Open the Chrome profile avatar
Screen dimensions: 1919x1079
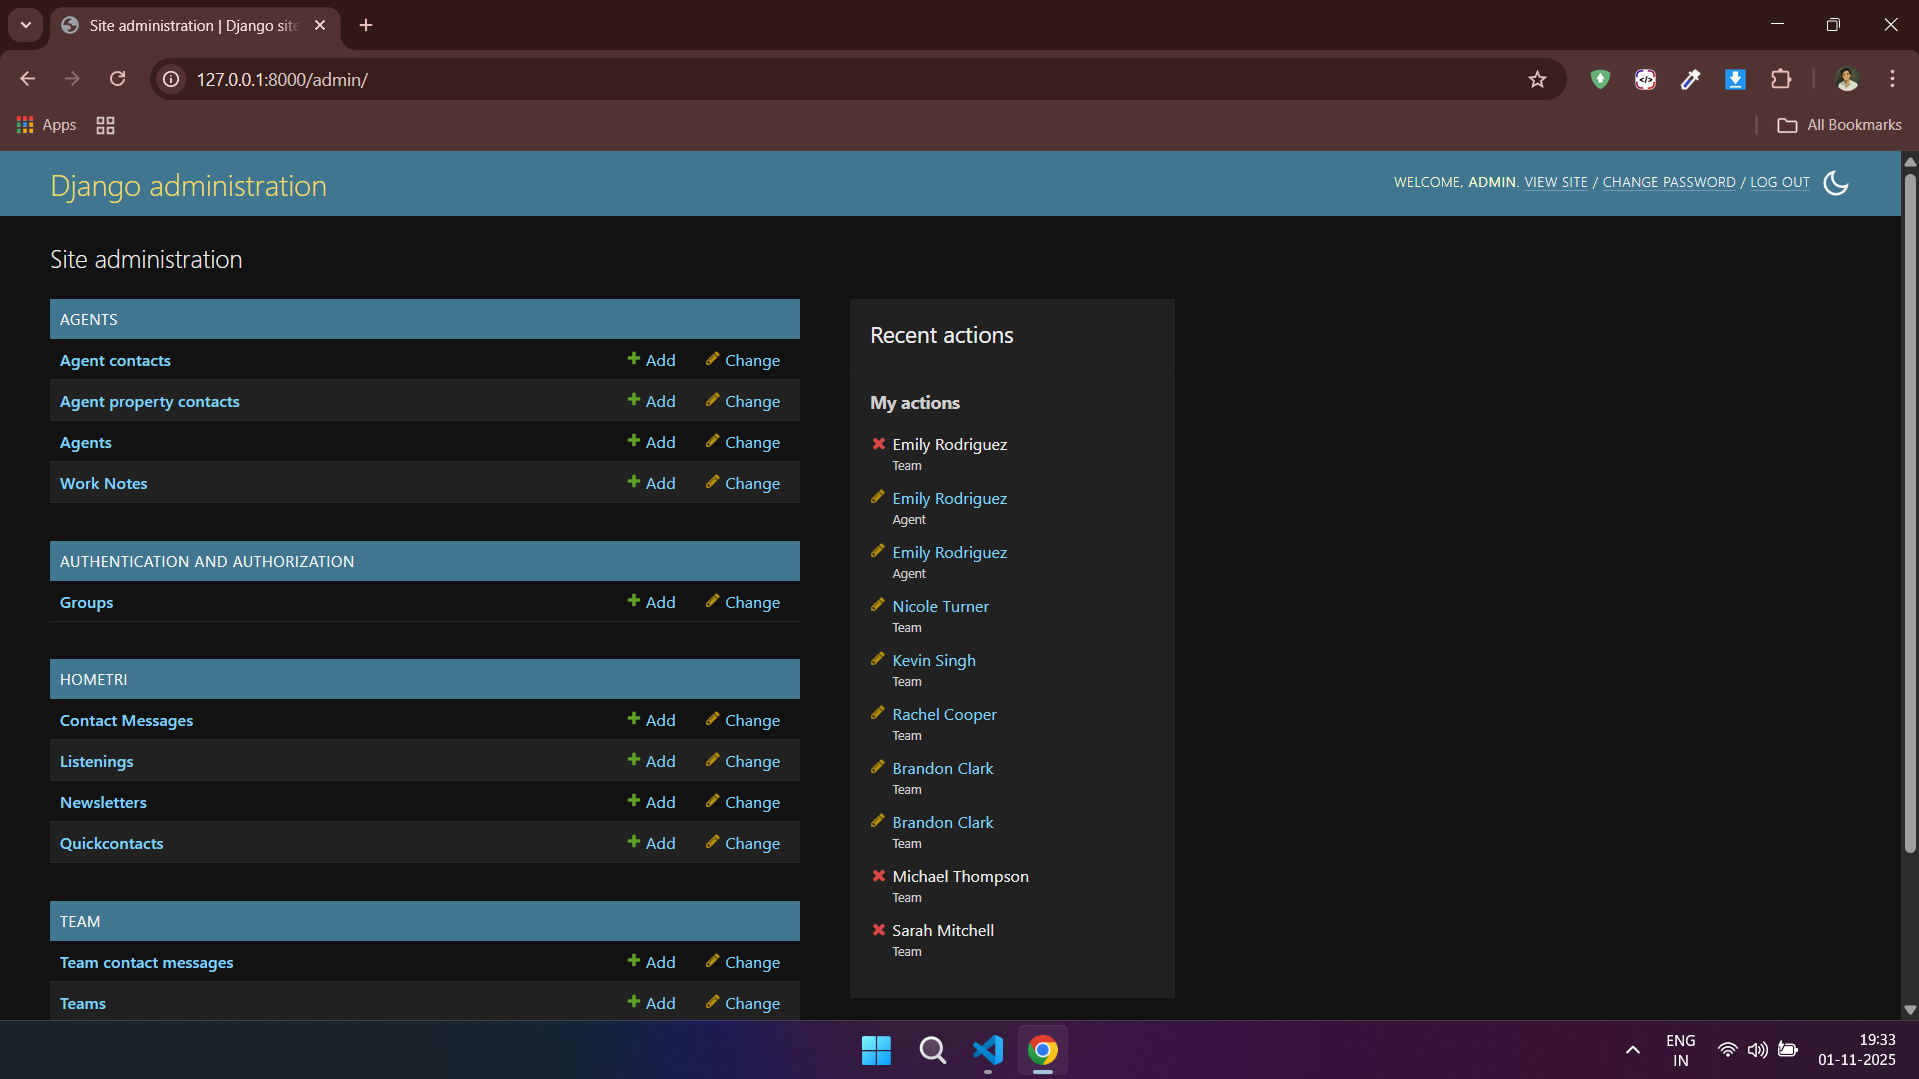(1847, 79)
